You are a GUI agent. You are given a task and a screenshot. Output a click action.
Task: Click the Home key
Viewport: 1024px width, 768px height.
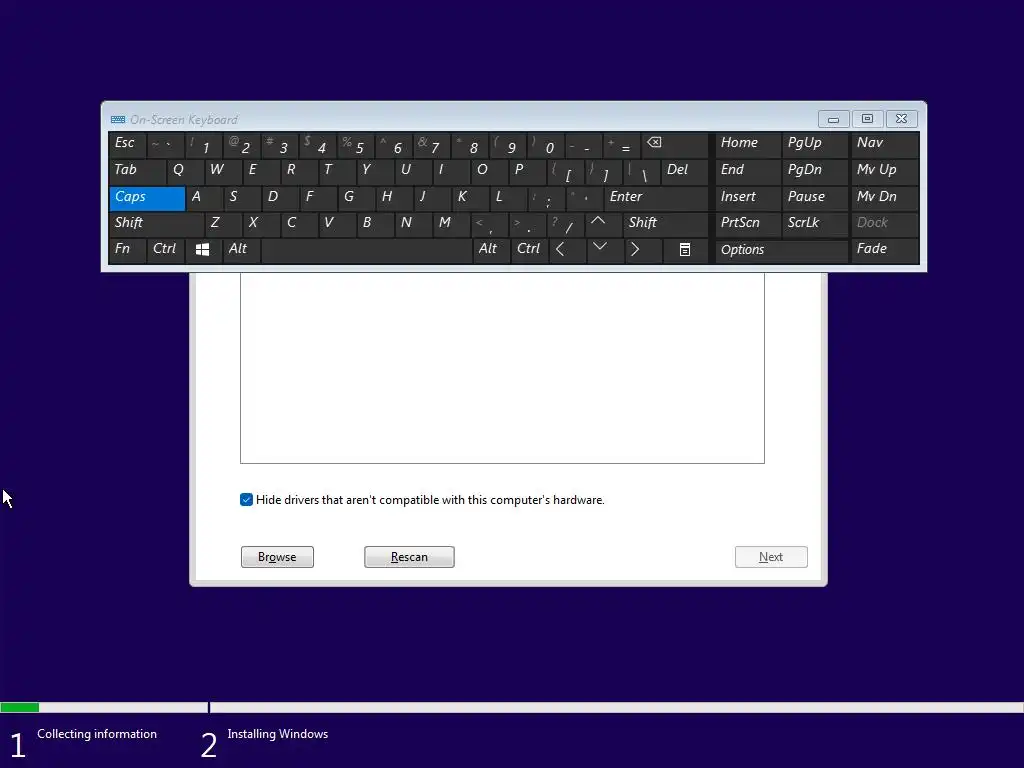click(748, 144)
